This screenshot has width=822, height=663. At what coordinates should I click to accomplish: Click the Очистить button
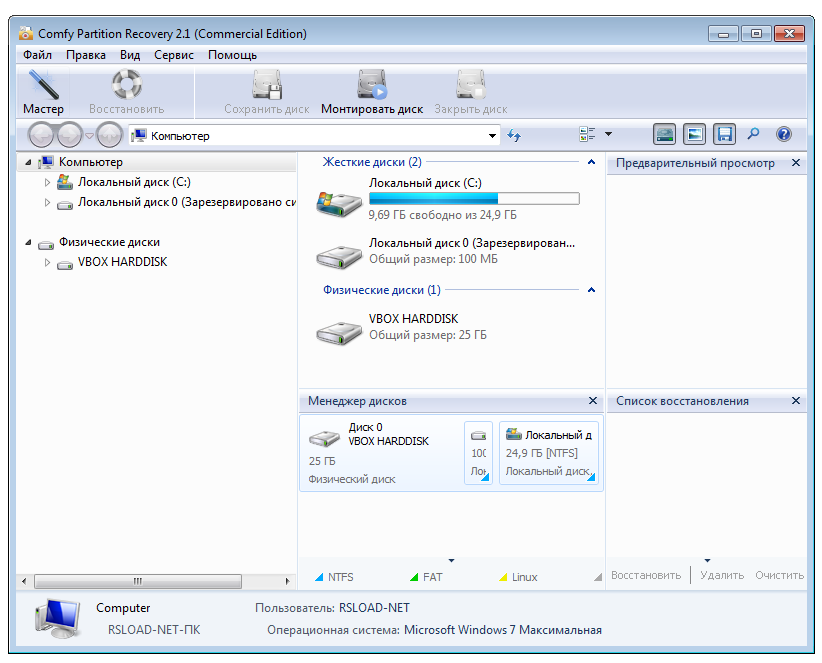click(x=779, y=575)
